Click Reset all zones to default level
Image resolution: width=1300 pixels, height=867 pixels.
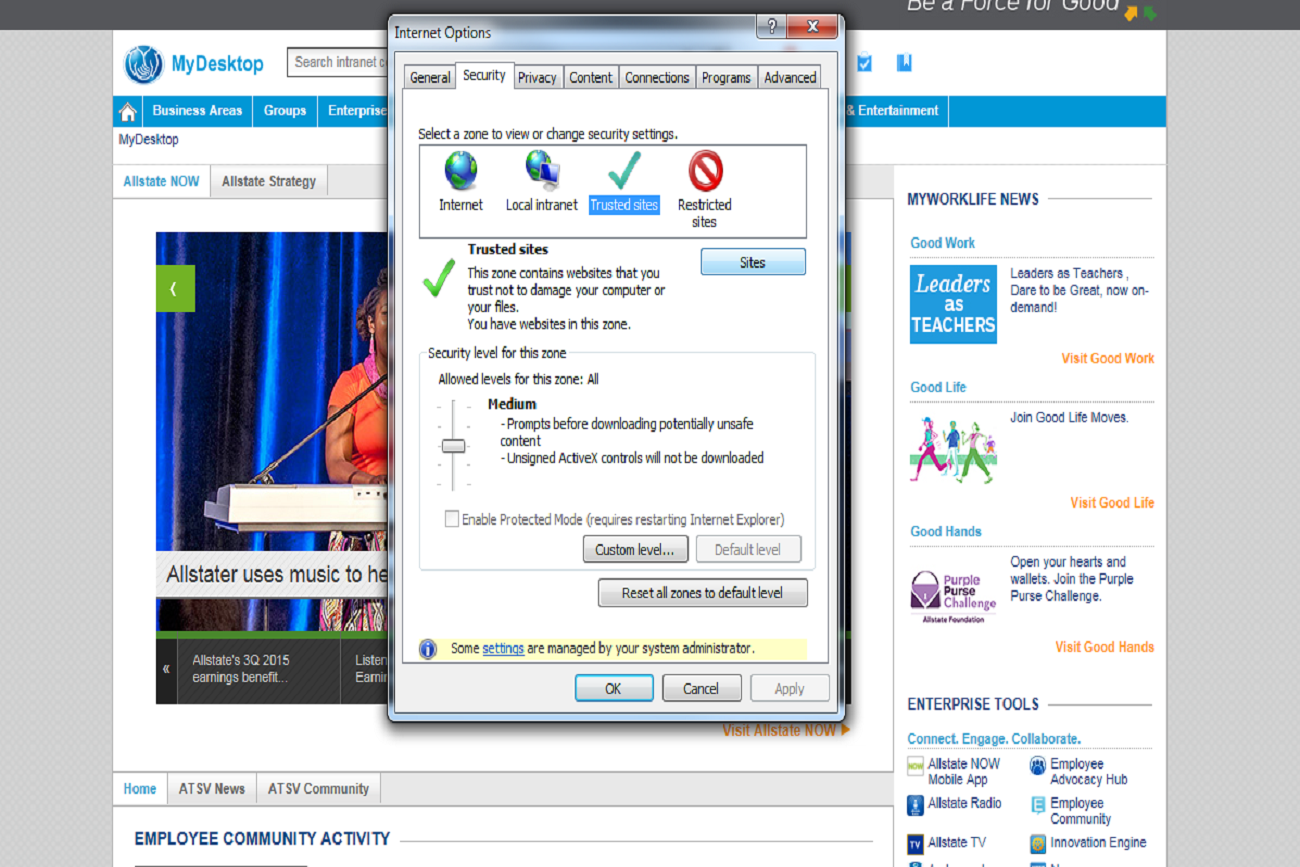[x=702, y=593]
